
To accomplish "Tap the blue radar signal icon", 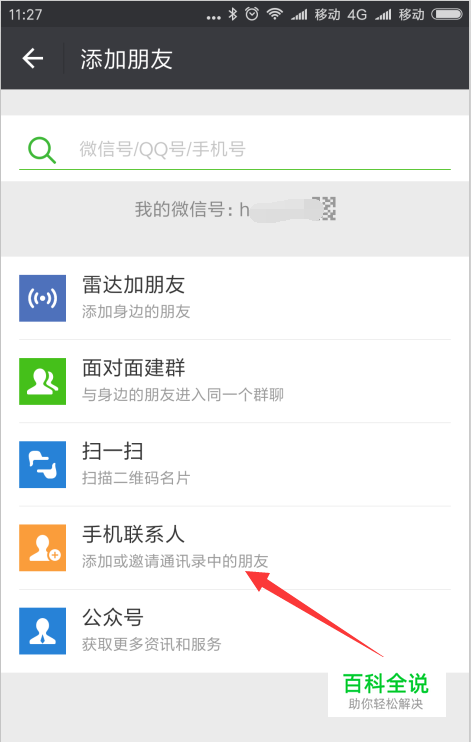I will (43, 298).
